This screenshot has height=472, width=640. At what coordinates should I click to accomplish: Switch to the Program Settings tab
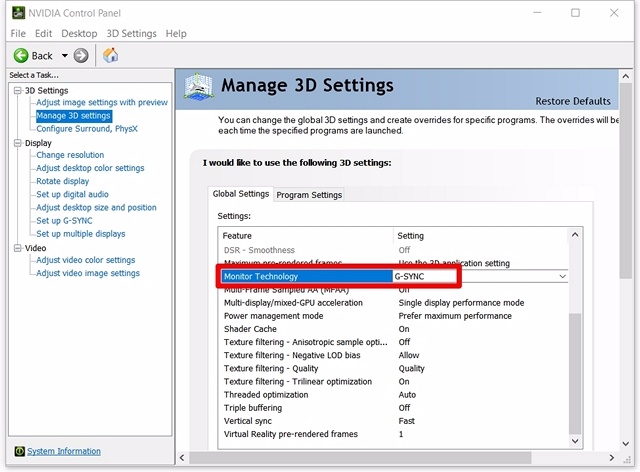click(x=309, y=195)
